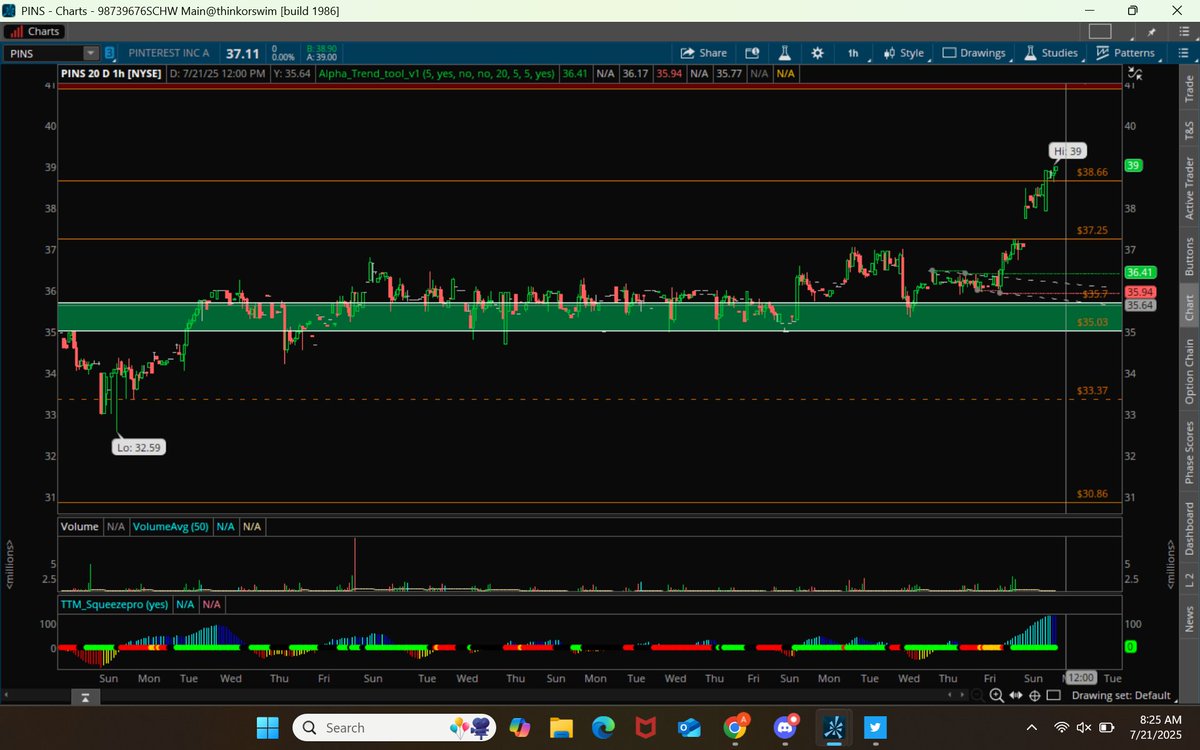Open the Drawing set: Default selector

1121,695
